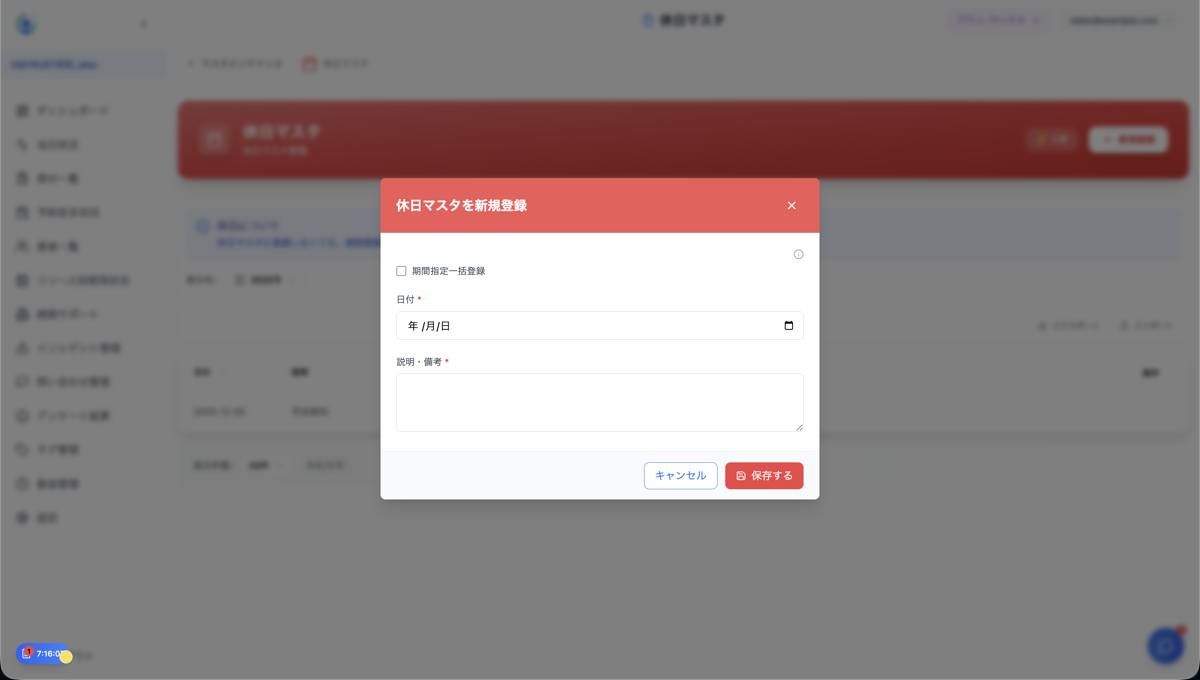Click the back arrow in the breadcrumb
Image resolution: width=1200 pixels, height=680 pixels.
[x=190, y=63]
